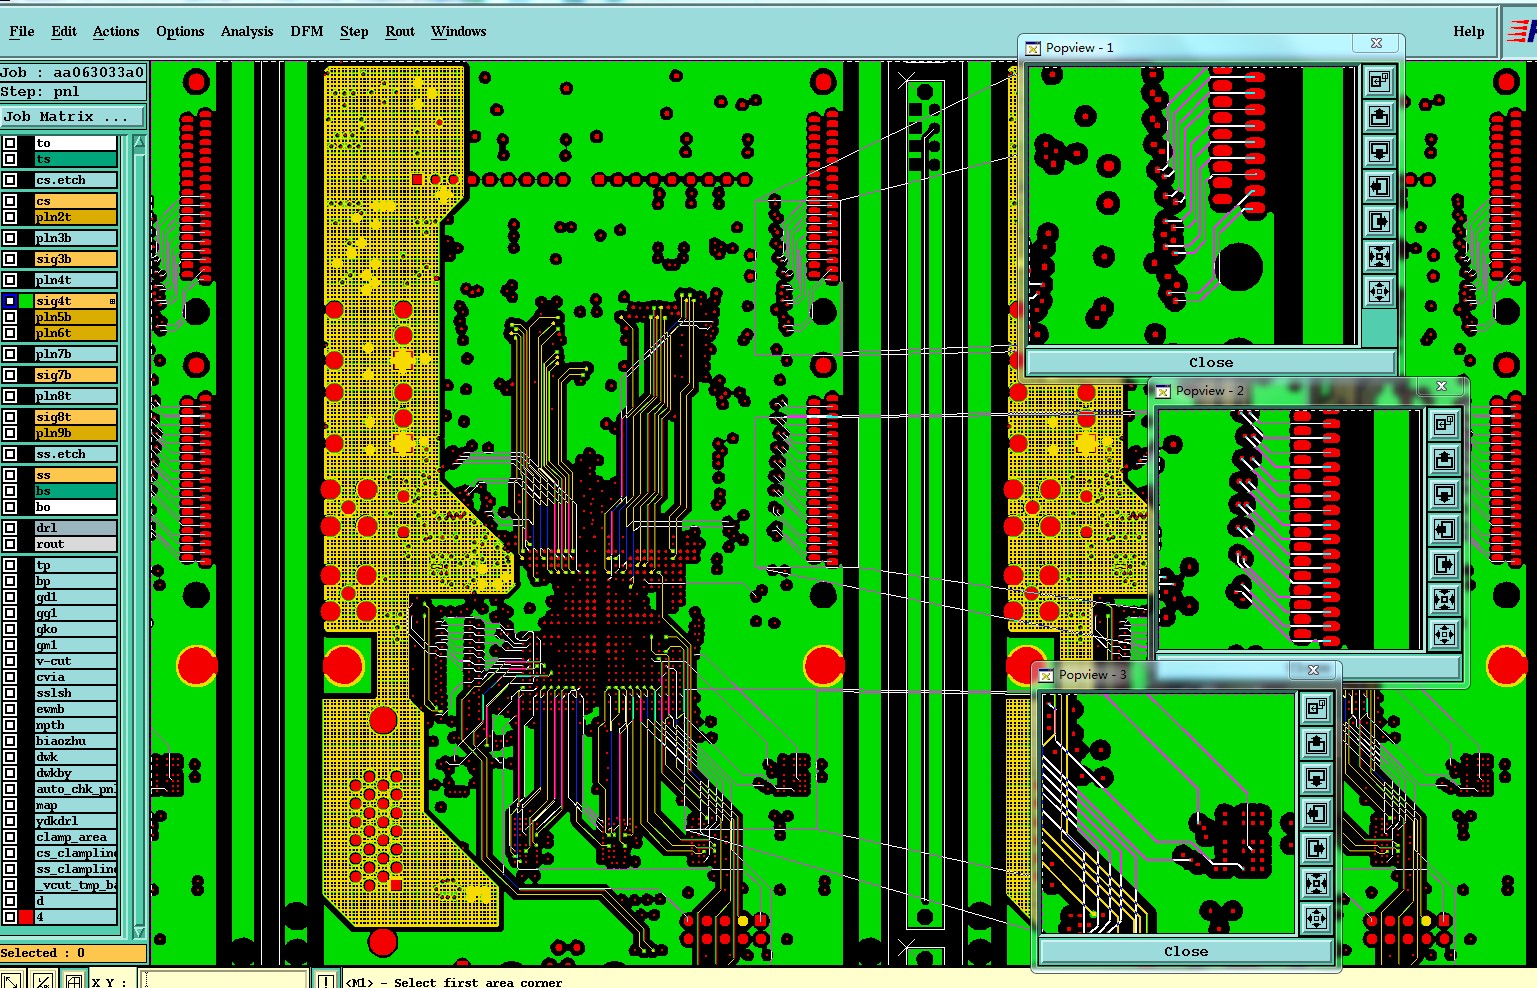Click layer list scrollbar down arrow
Screen dimensions: 1537x988
tap(139, 930)
